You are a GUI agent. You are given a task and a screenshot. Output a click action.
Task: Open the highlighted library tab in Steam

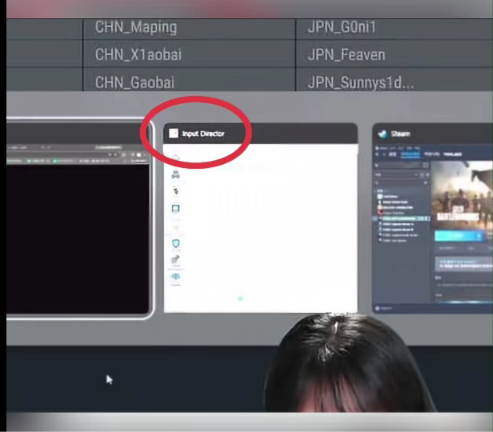point(410,154)
